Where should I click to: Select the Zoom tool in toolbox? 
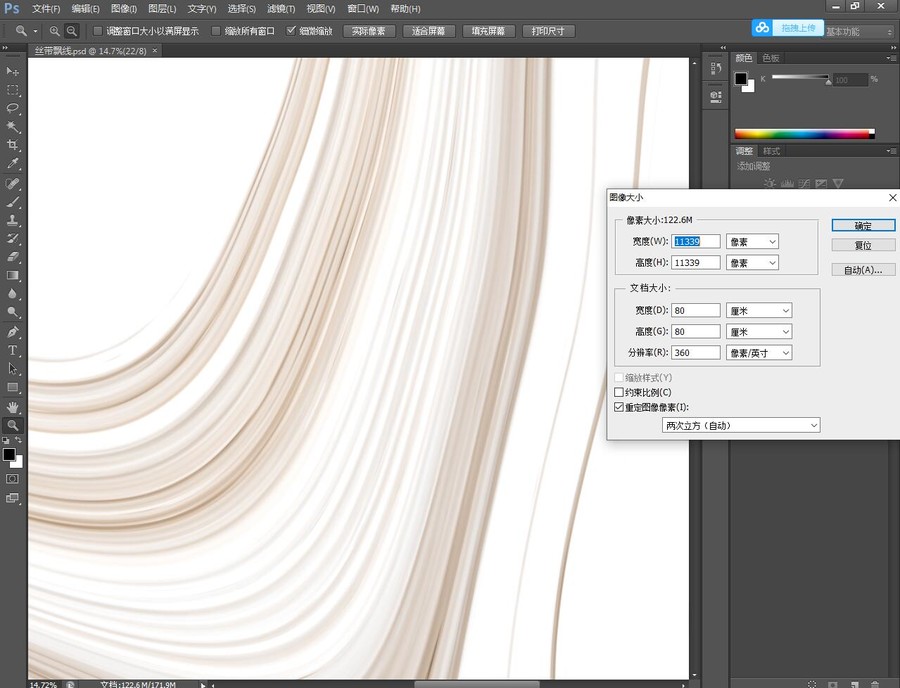(x=12, y=425)
